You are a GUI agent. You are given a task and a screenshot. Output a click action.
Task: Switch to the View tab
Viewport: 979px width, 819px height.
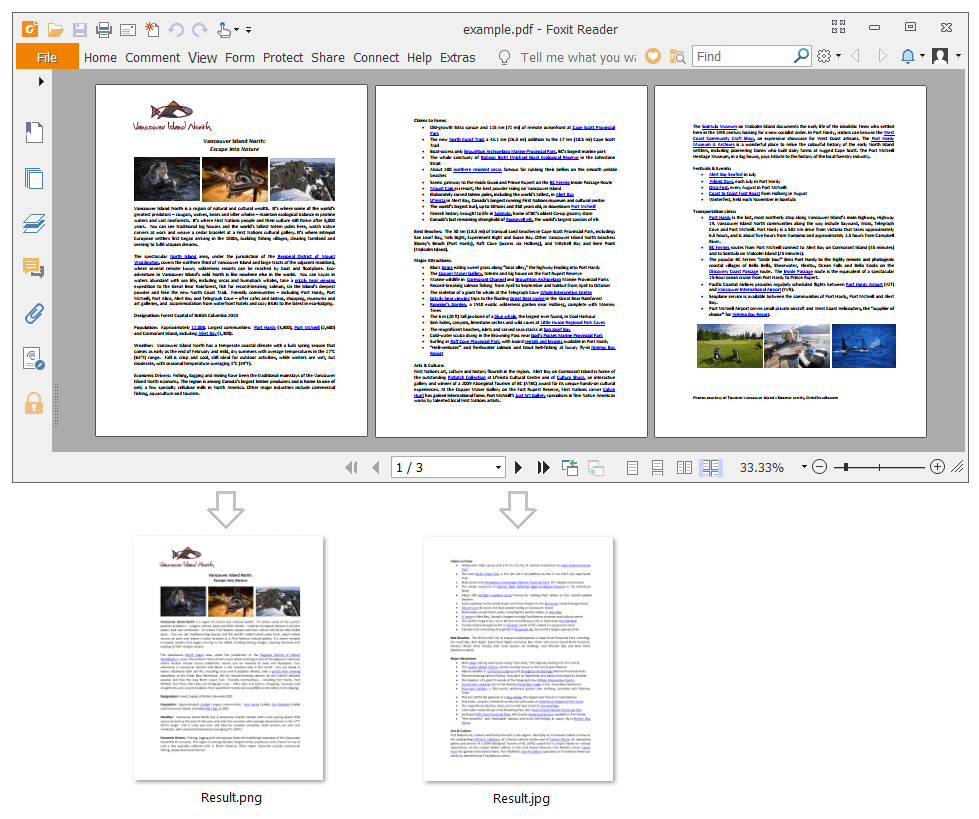(x=203, y=58)
